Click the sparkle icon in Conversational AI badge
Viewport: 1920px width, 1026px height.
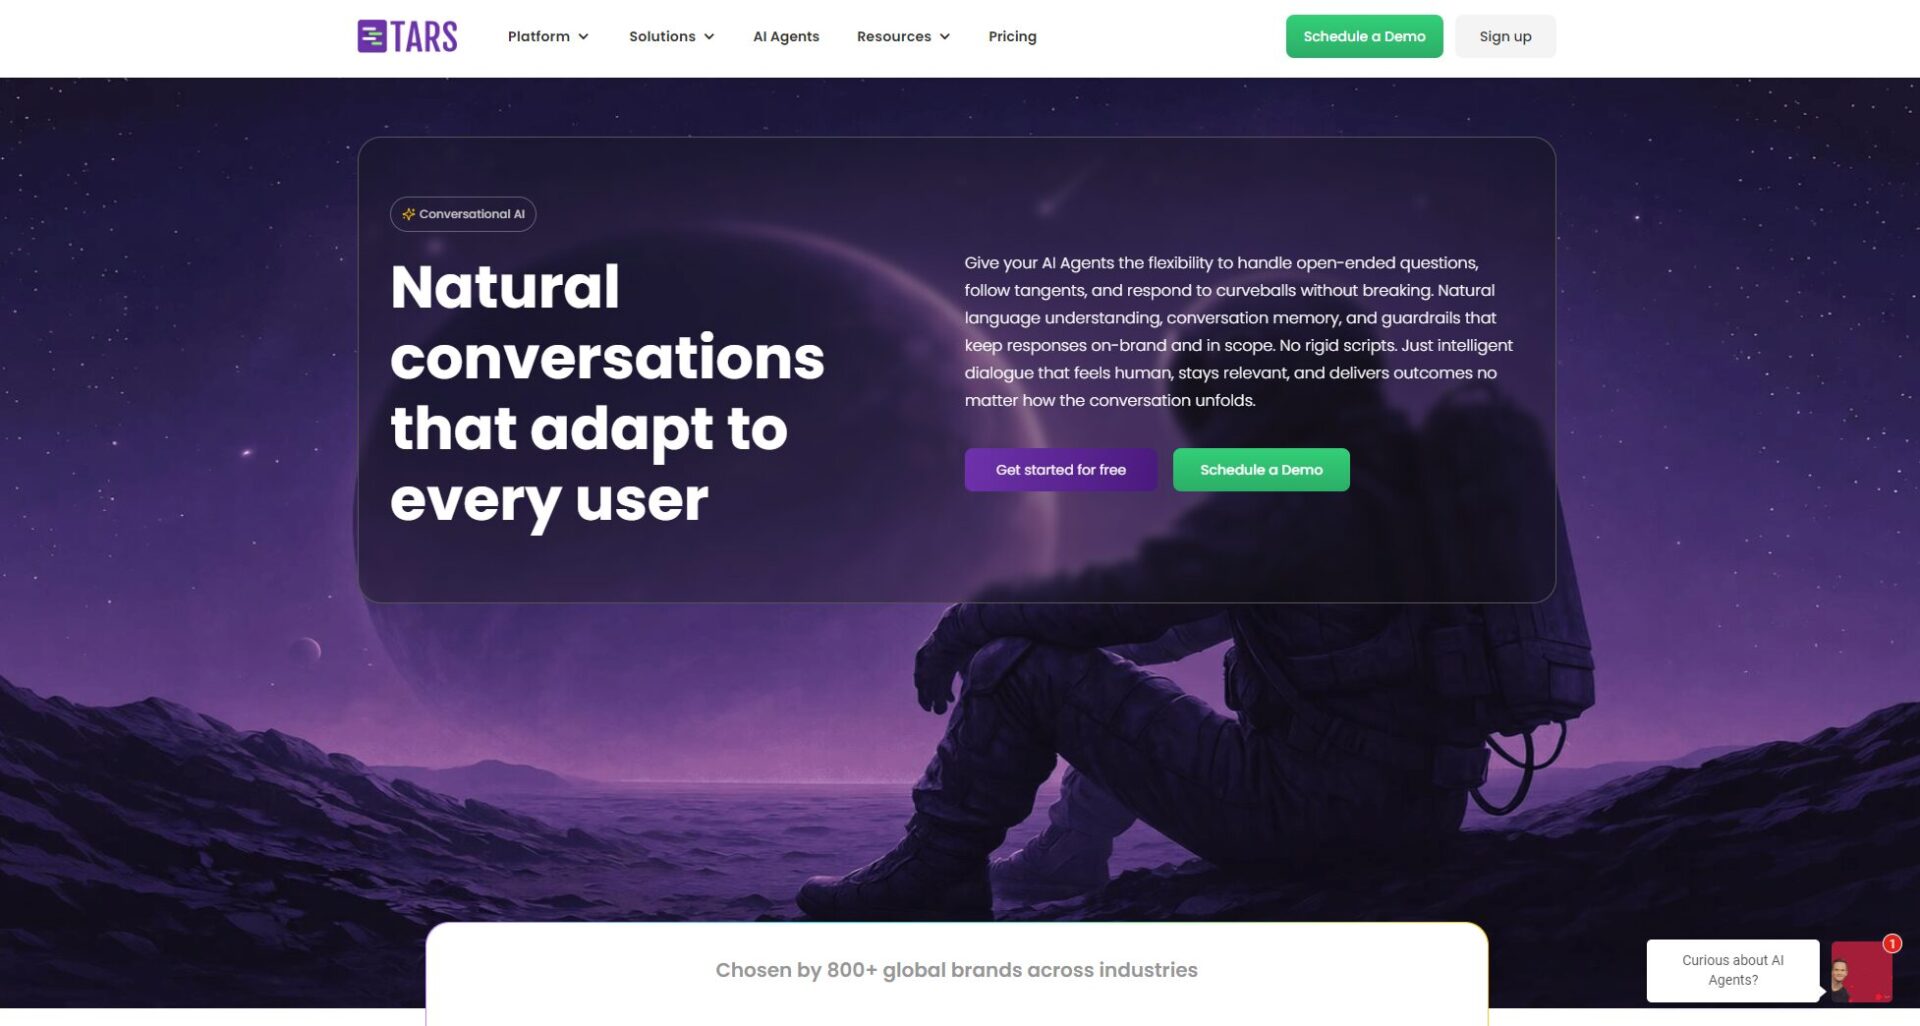point(408,214)
